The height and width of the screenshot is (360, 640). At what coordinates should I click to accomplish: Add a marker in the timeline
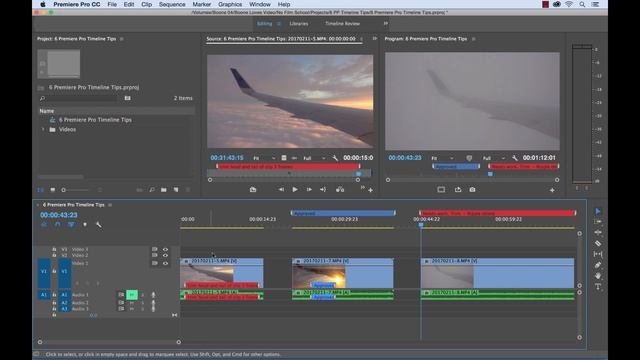[x=85, y=224]
